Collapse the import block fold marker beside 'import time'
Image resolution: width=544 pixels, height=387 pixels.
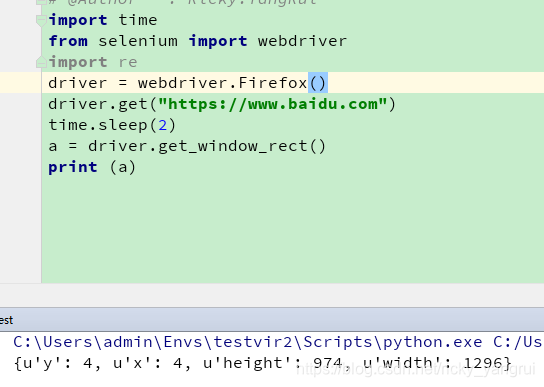coord(41,21)
